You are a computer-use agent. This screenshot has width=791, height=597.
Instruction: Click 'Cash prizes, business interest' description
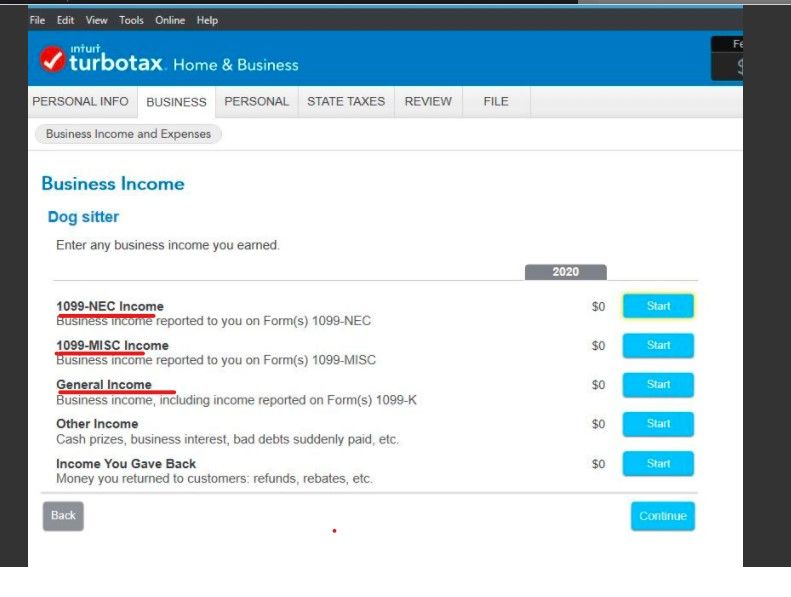point(227,440)
